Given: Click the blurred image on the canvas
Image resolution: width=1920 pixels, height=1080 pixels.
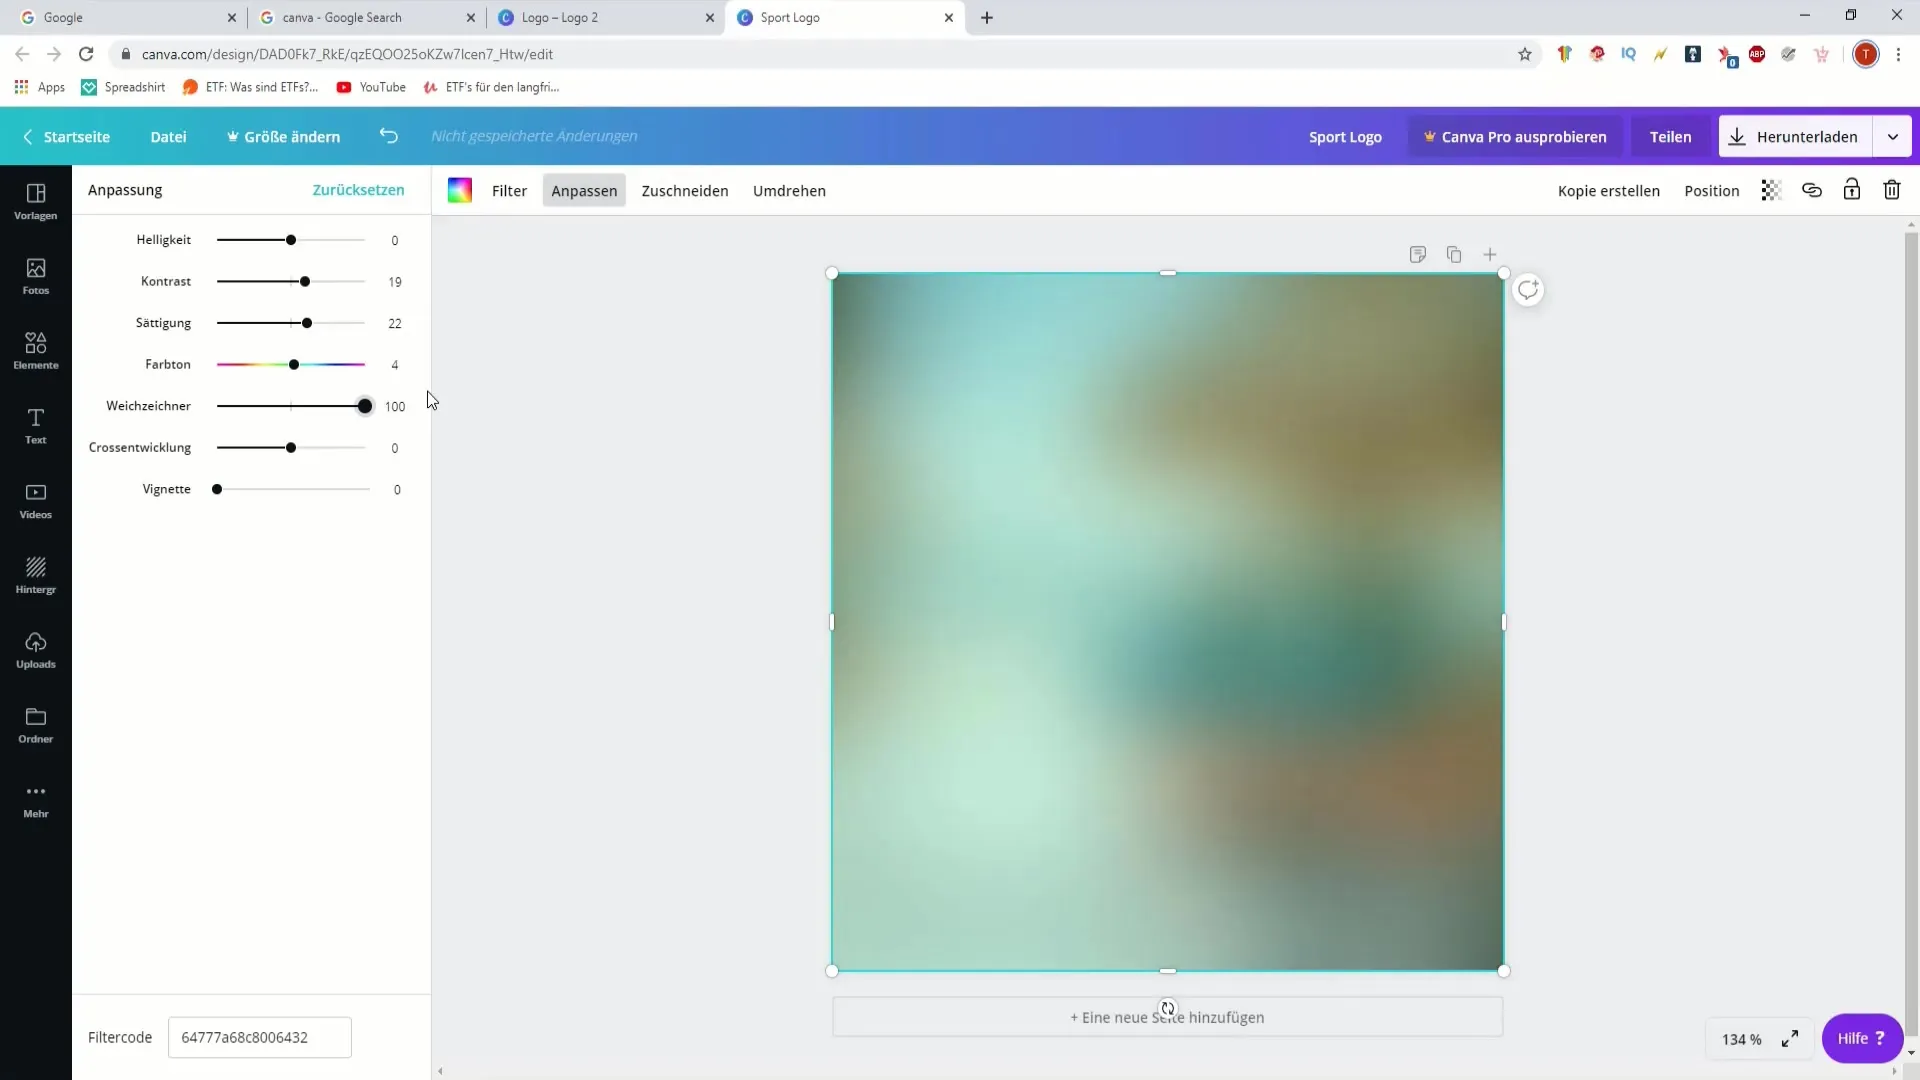Looking at the screenshot, I should click(1167, 621).
